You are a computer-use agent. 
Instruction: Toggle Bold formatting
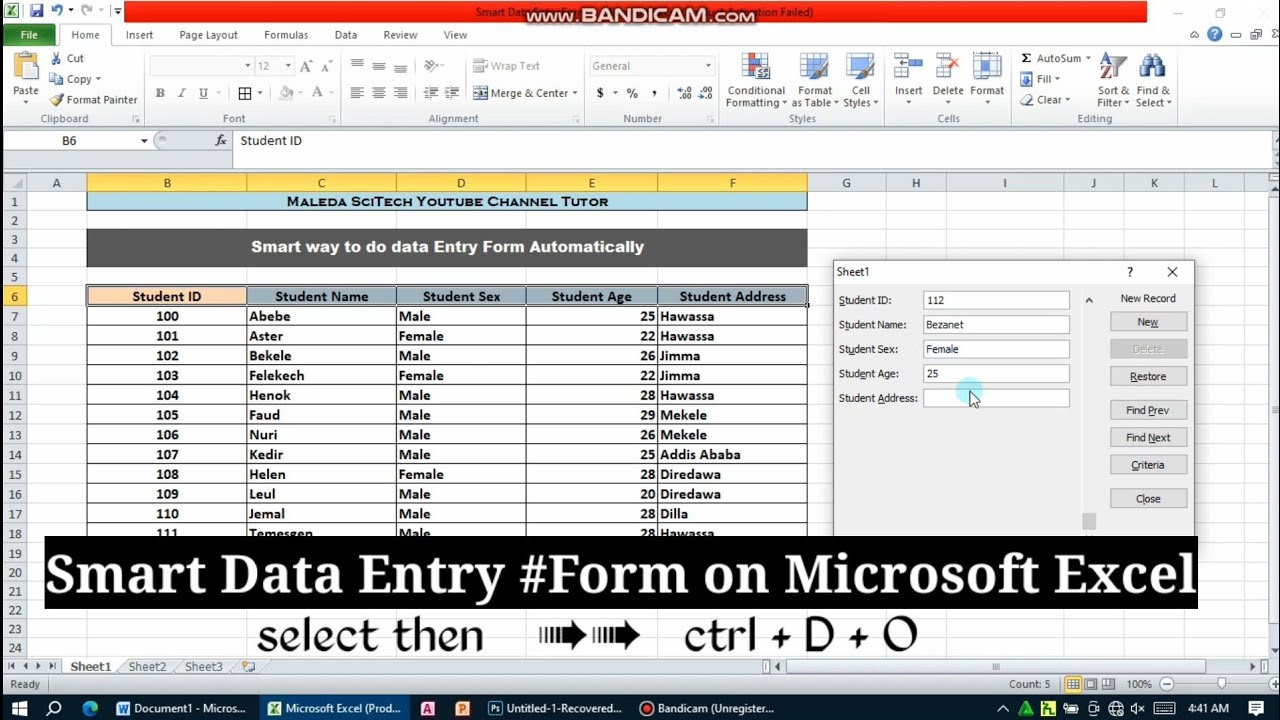tap(160, 93)
